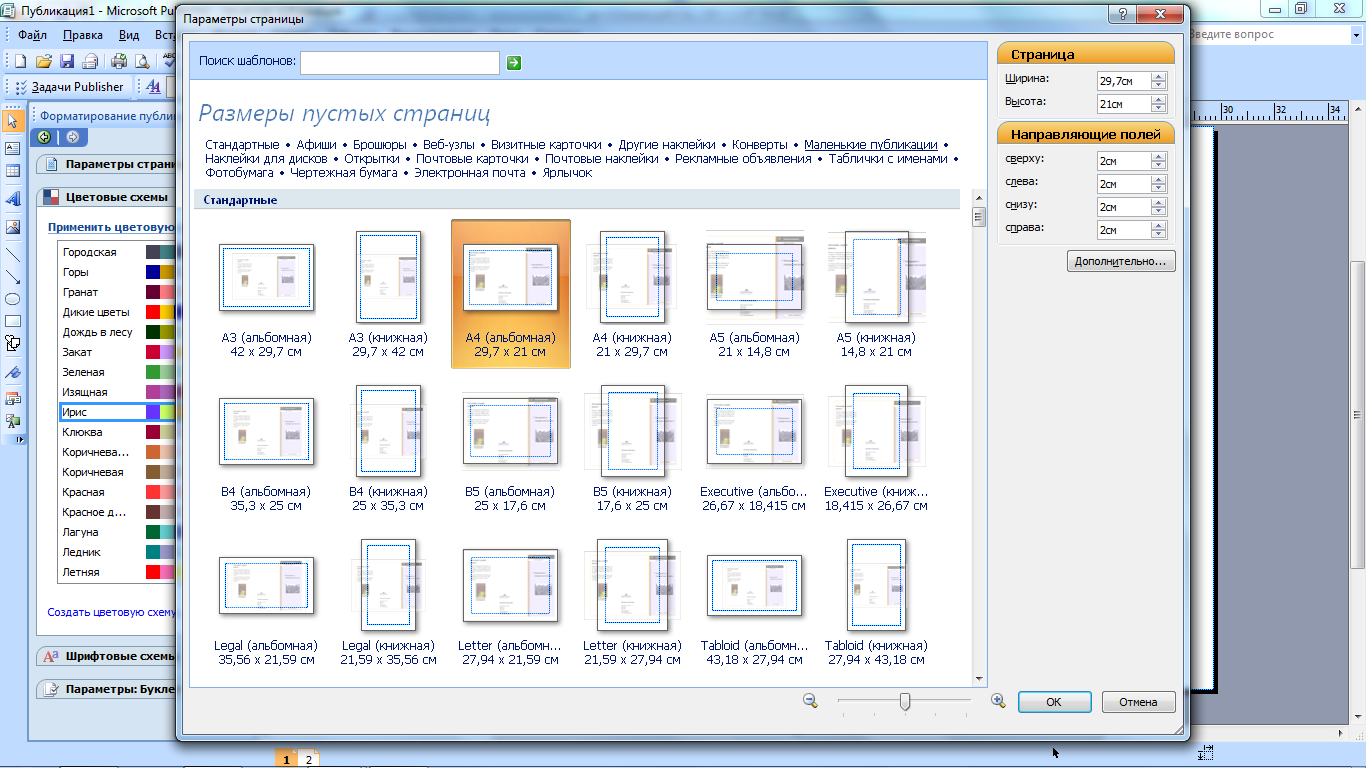Click the template list scrollbar up arrow

click(x=978, y=198)
